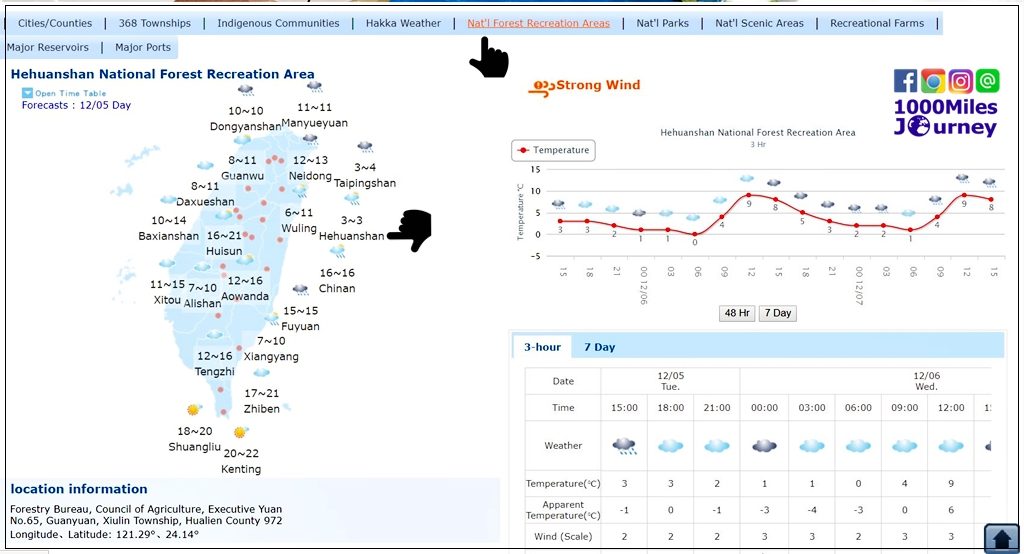Switch to the 7 Day forecast tab
The image size is (1024, 554).
coord(600,347)
